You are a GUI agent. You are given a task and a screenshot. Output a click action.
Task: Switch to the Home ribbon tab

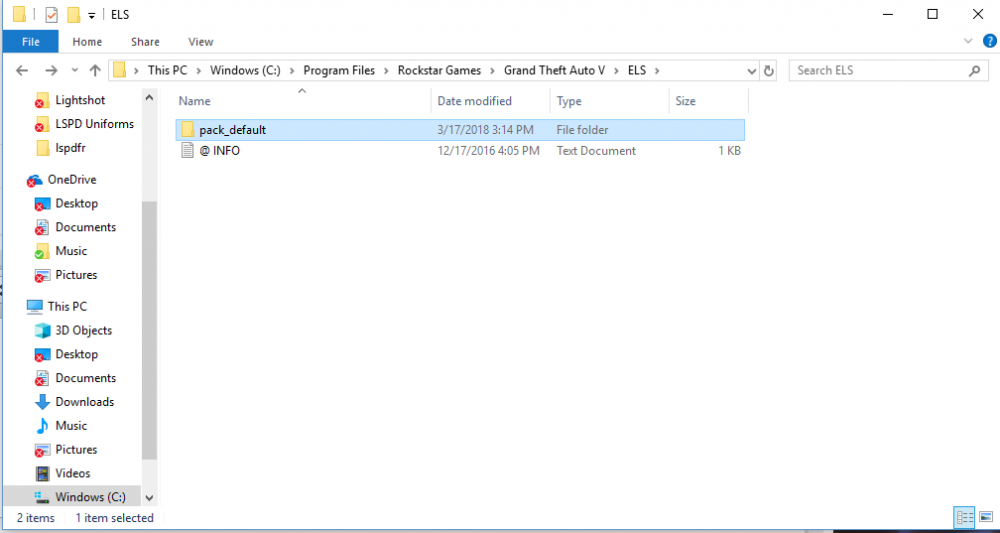point(87,42)
